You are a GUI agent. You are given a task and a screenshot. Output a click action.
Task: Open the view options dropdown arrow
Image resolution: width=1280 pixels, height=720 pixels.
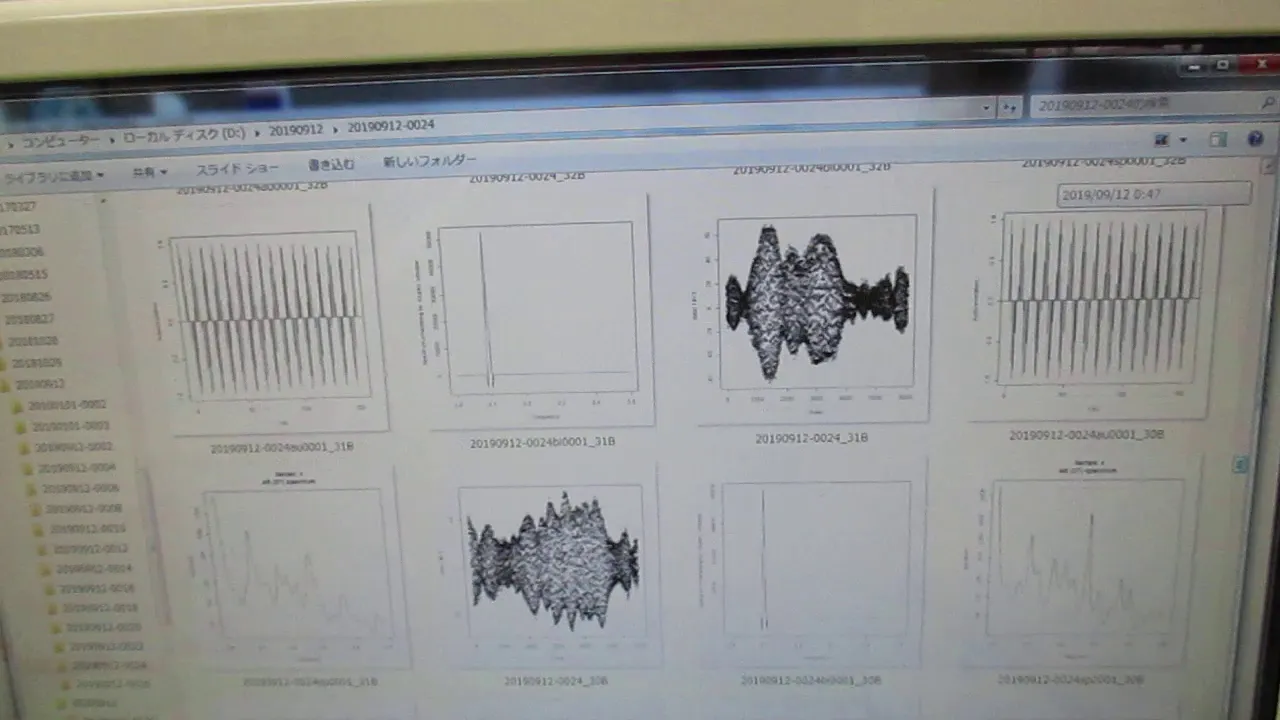coord(1183,141)
